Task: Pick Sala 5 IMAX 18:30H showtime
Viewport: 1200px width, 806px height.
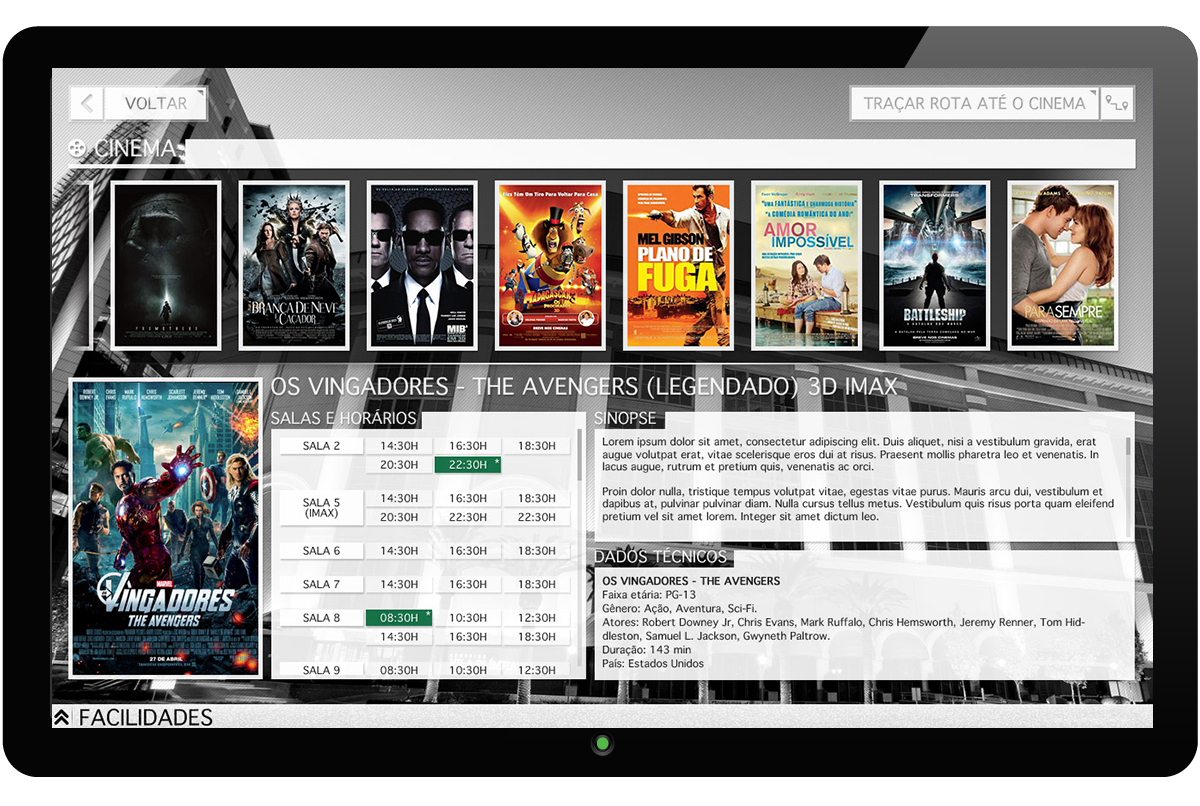Action: [537, 498]
